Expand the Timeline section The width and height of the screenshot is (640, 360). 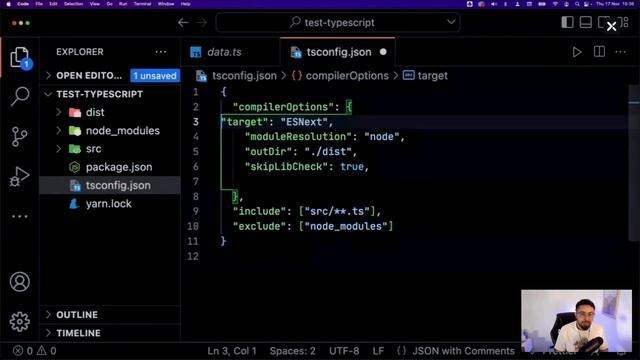point(78,333)
